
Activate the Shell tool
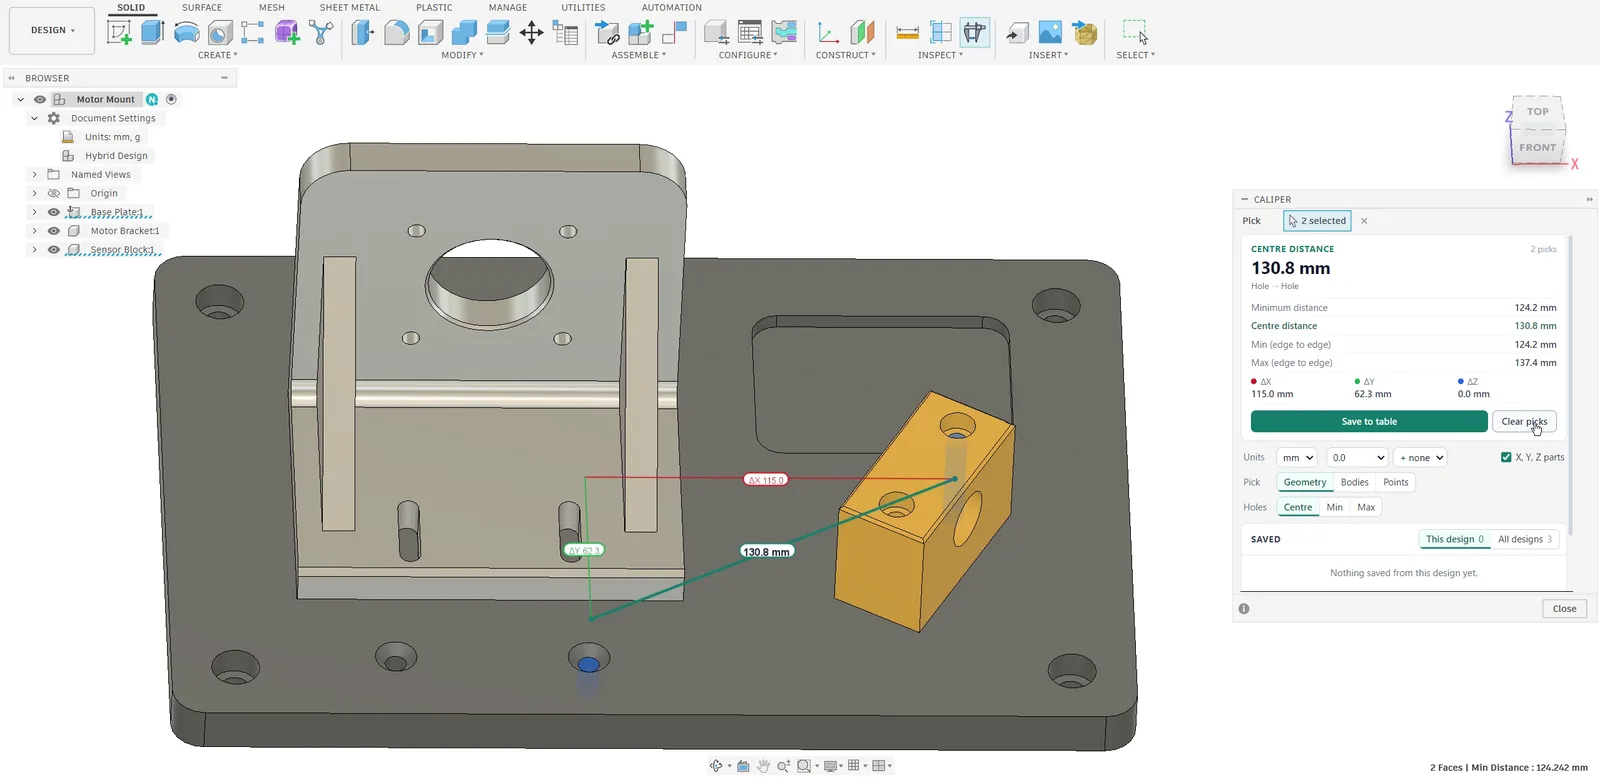point(430,32)
